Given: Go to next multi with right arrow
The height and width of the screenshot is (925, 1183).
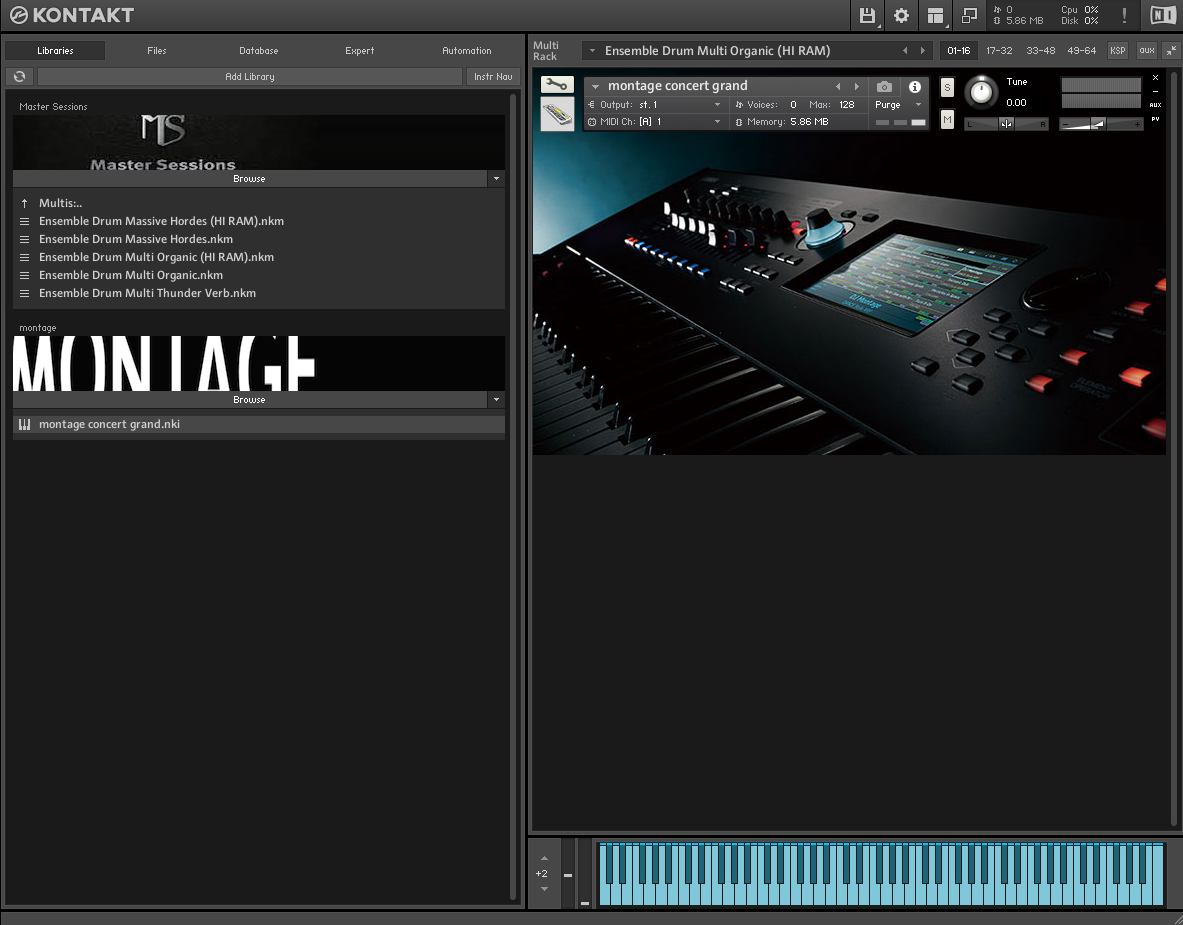Looking at the screenshot, I should tap(922, 51).
